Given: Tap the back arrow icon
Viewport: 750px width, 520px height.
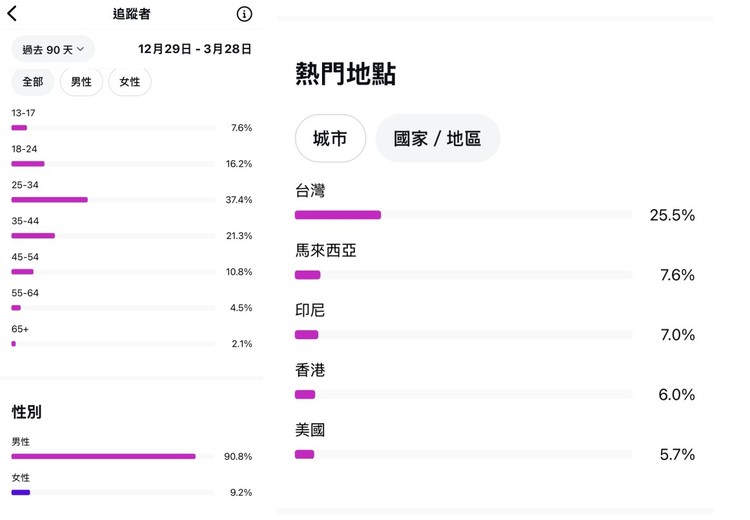Looking at the screenshot, I should 12,14.
